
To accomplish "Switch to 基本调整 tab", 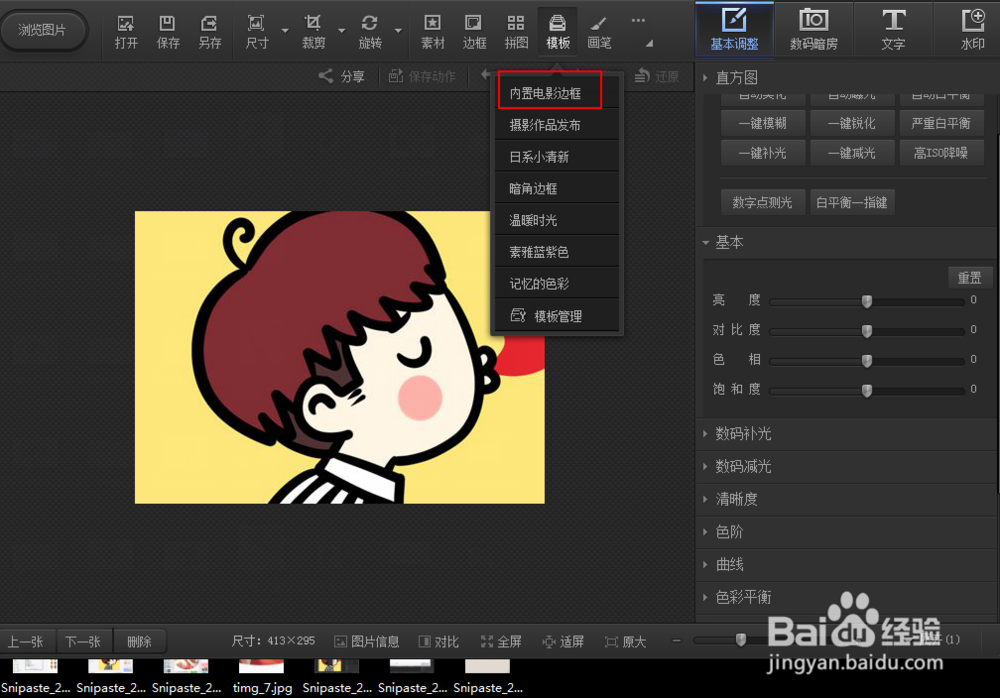I will pyautogui.click(x=734, y=29).
